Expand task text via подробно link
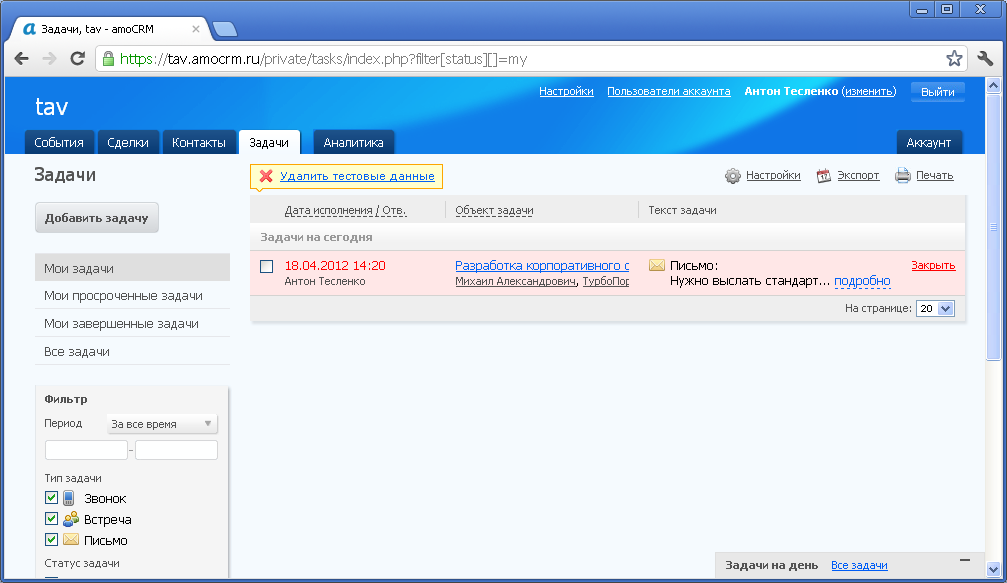Image resolution: width=1007 pixels, height=583 pixels. tap(862, 281)
